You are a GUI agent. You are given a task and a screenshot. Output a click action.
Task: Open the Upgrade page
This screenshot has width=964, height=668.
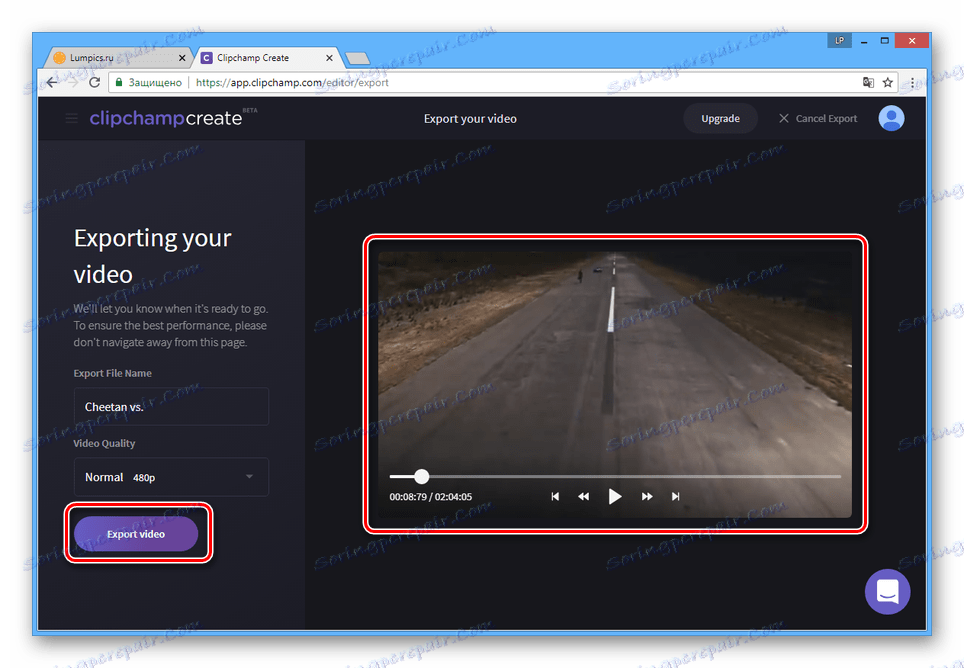tap(721, 118)
